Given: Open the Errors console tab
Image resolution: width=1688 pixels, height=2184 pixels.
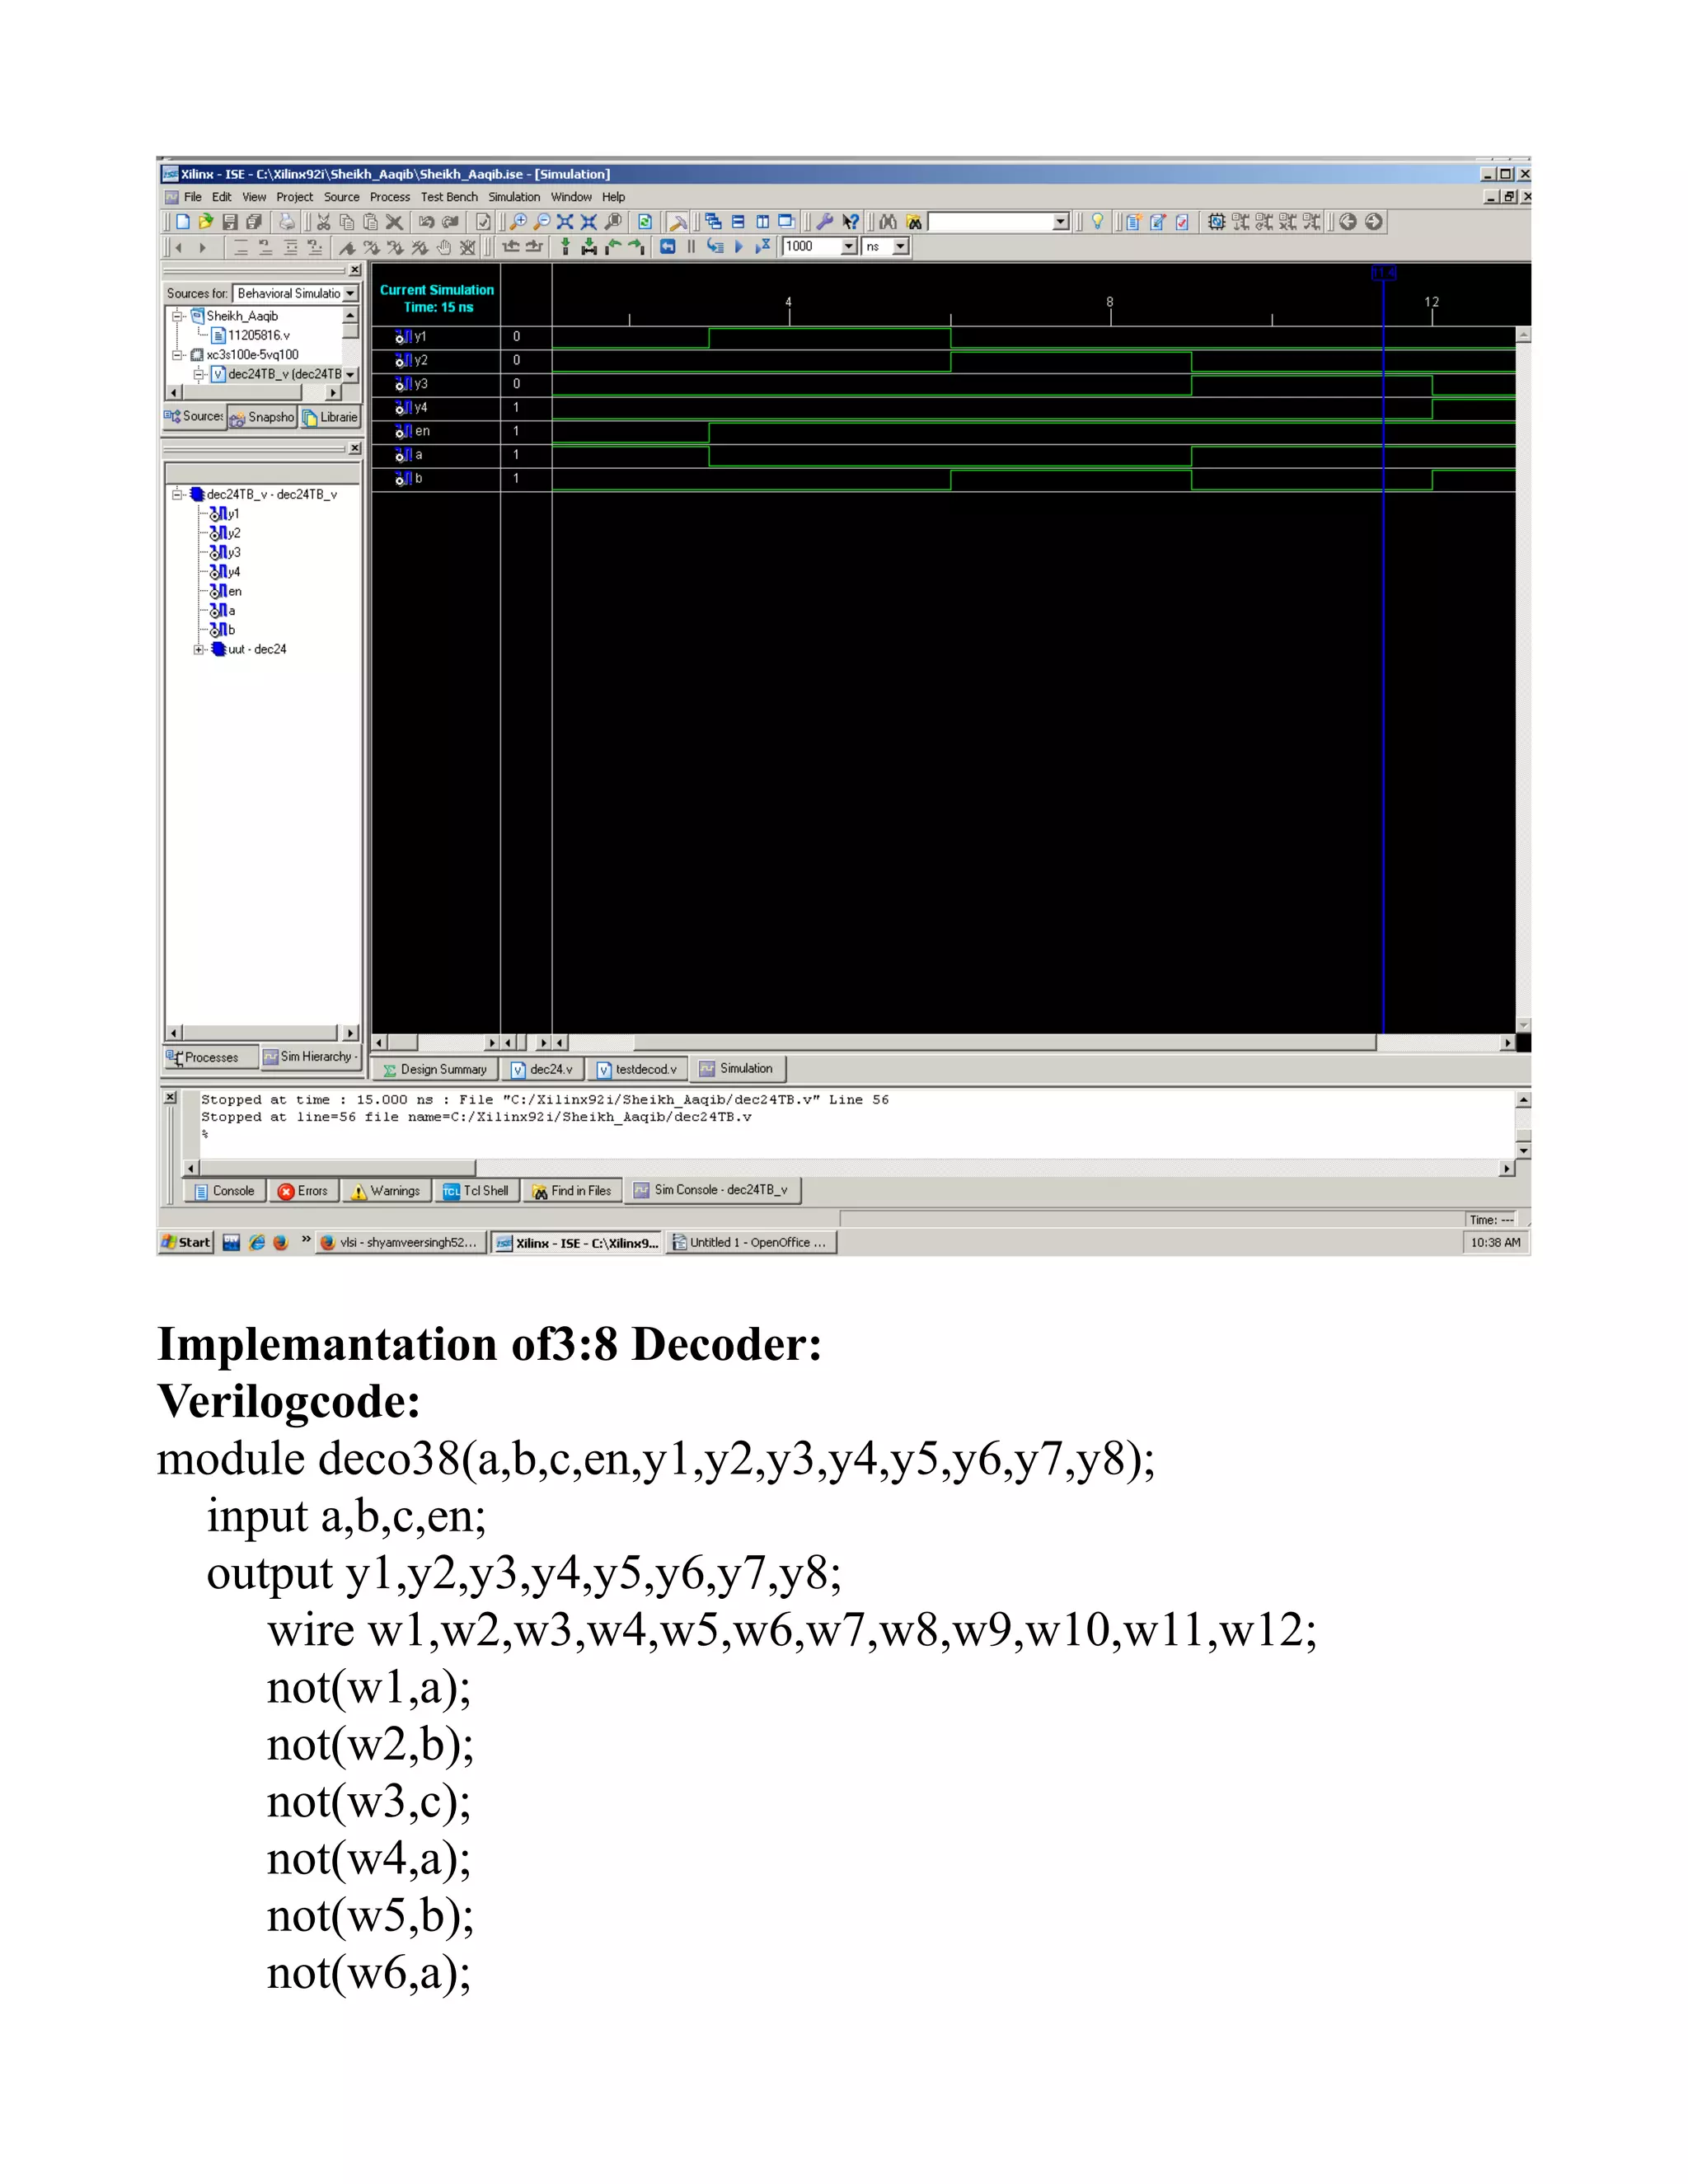Looking at the screenshot, I should (303, 1191).
